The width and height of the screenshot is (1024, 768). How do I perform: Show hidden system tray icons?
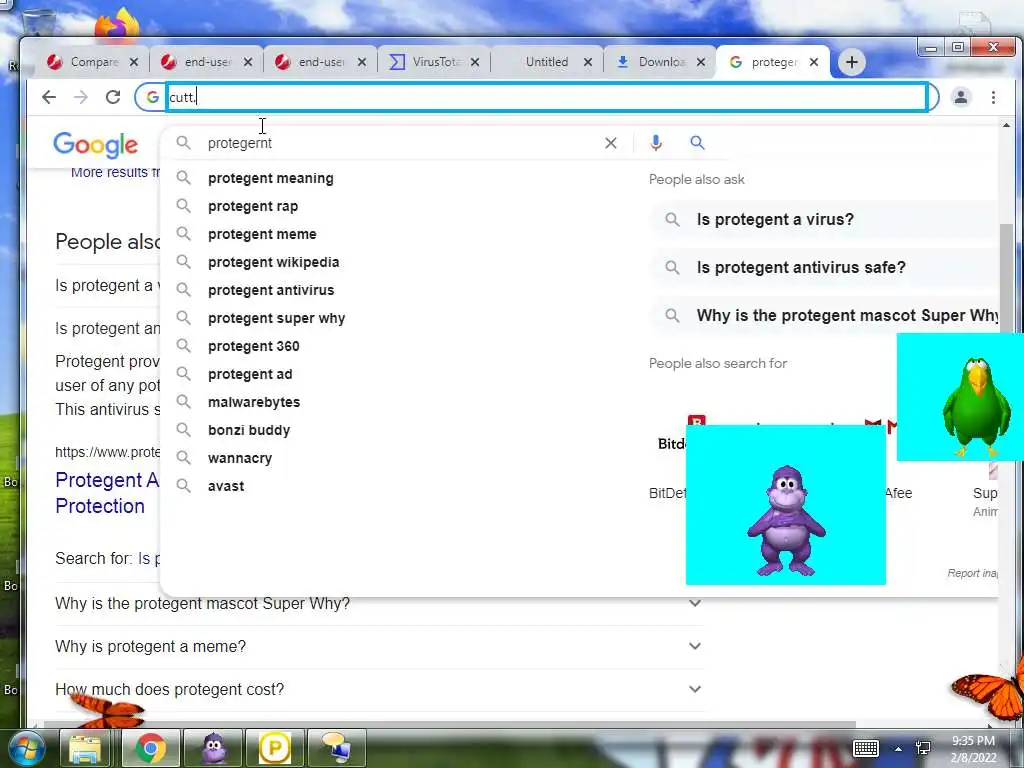point(898,749)
